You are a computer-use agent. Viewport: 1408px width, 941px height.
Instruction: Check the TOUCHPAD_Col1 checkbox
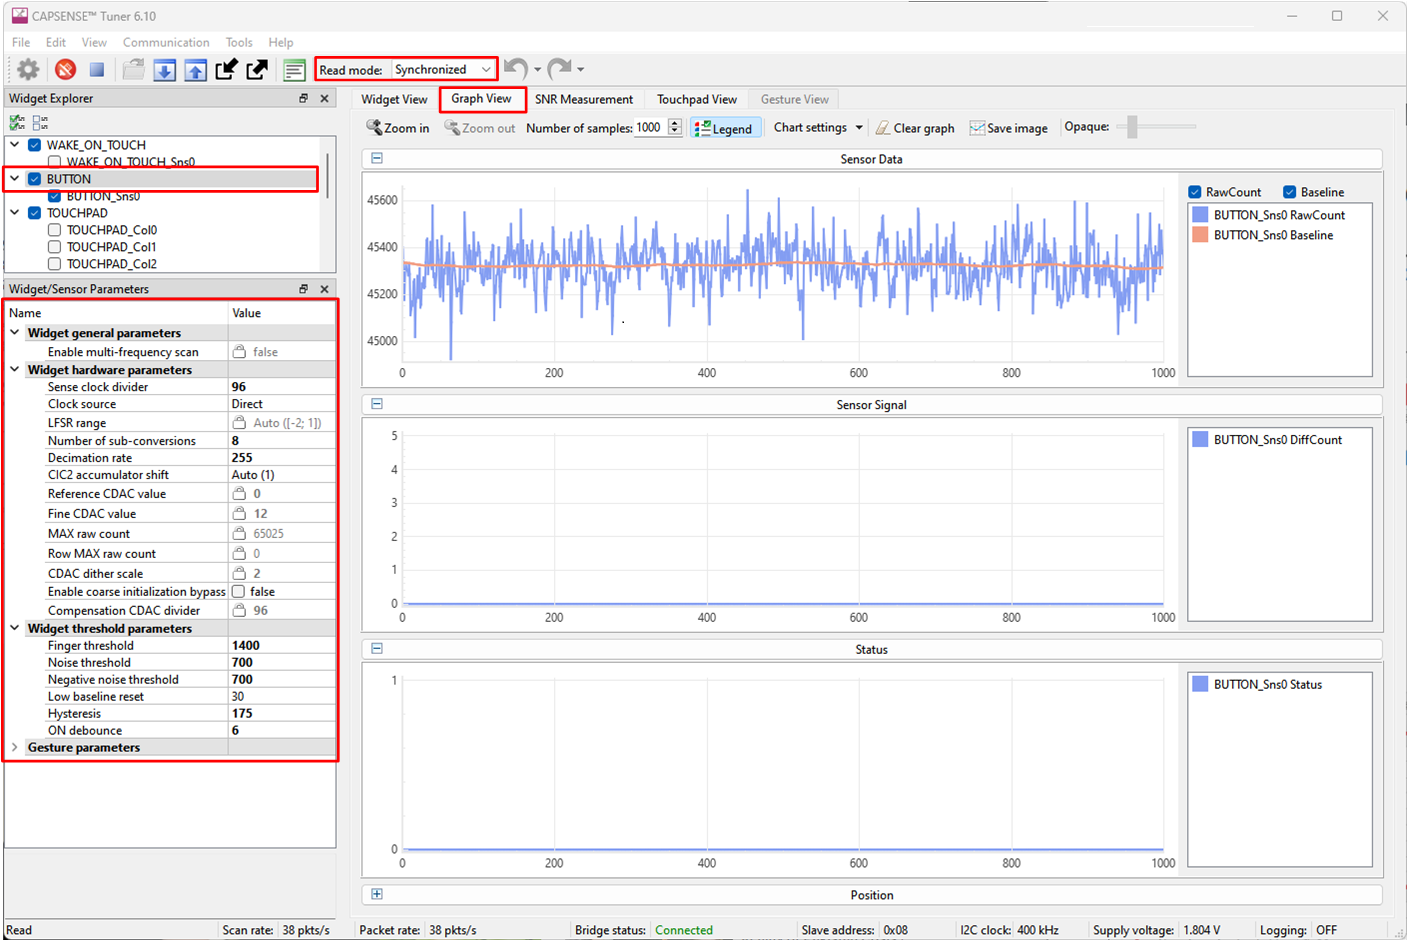[x=55, y=247]
